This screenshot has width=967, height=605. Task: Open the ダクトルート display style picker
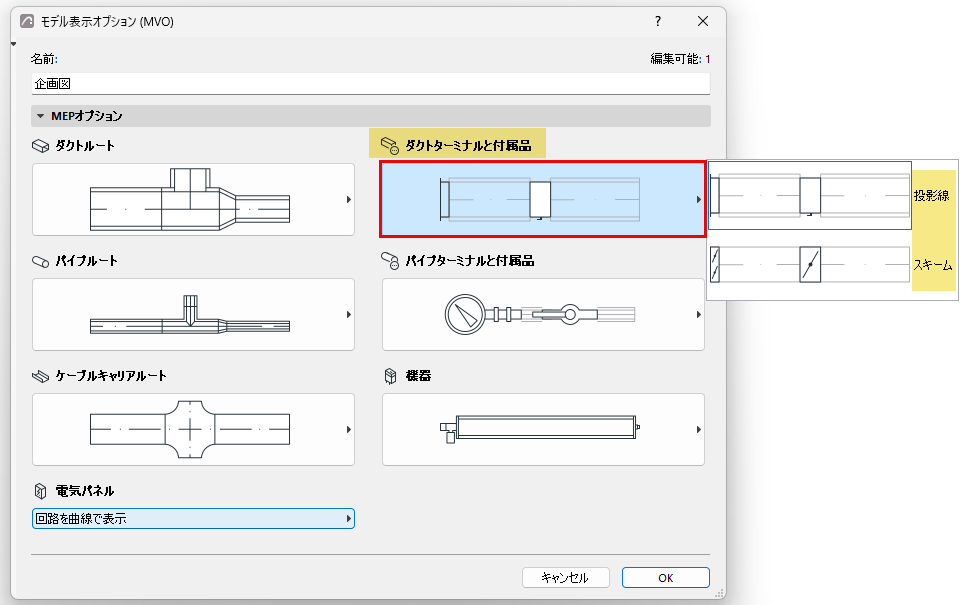tap(193, 199)
